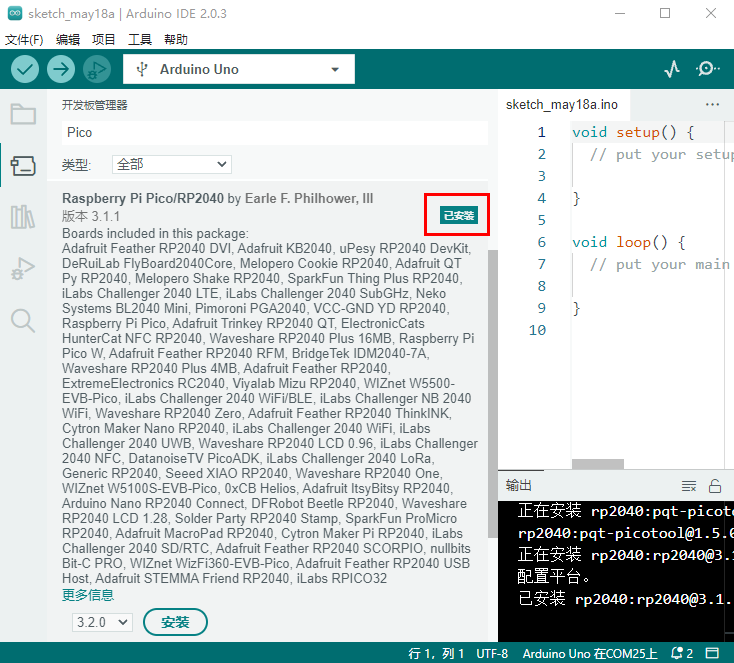Click Arduino Uno 在COM25上 in status bar
The height and width of the screenshot is (663, 734).
tap(590, 653)
